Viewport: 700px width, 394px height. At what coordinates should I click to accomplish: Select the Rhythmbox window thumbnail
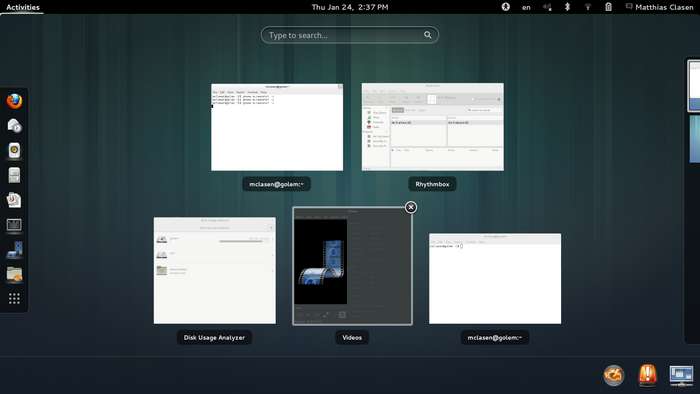point(433,127)
